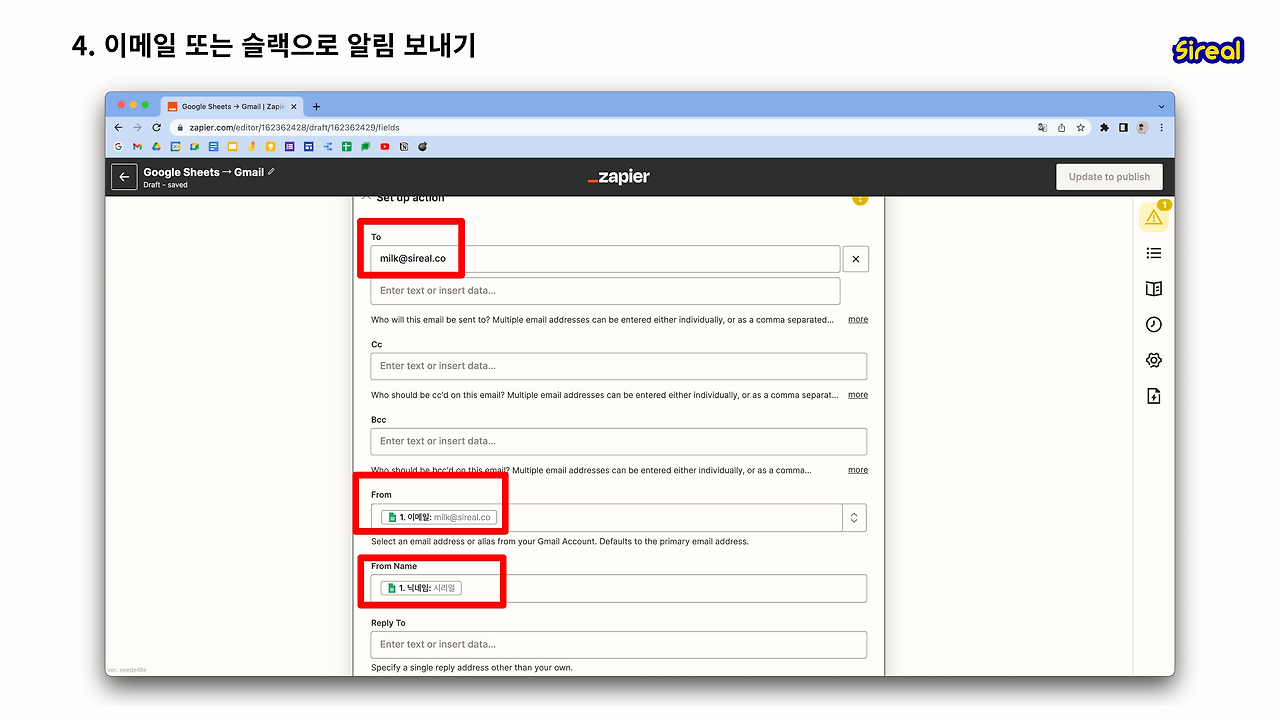Open the Extensions puzzle icon

pyautogui.click(x=1105, y=128)
